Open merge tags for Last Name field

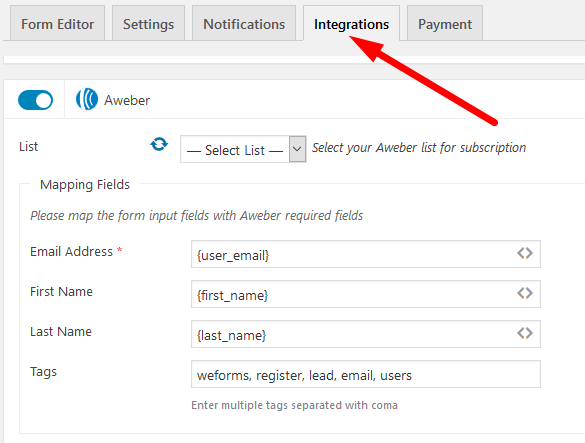[525, 333]
